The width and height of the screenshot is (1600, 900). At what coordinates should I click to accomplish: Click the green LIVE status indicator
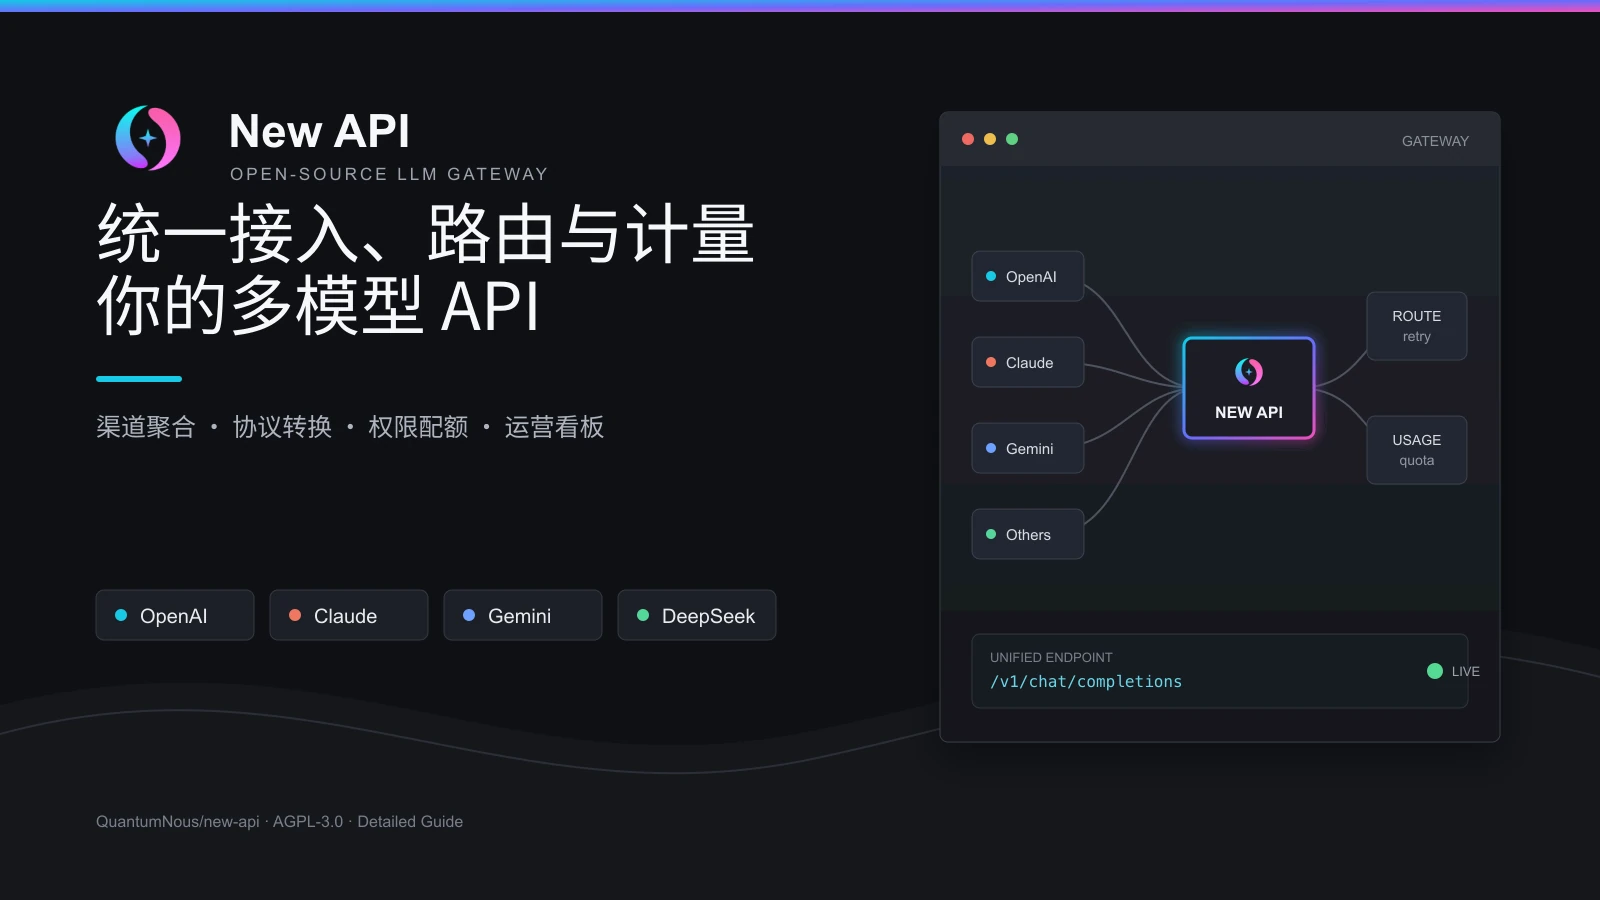(x=1435, y=671)
